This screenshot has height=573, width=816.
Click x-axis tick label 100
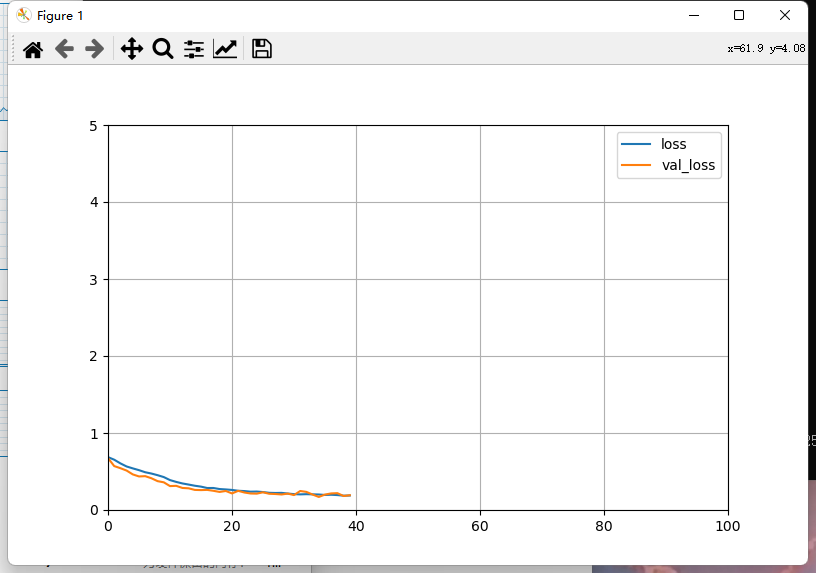click(x=728, y=526)
